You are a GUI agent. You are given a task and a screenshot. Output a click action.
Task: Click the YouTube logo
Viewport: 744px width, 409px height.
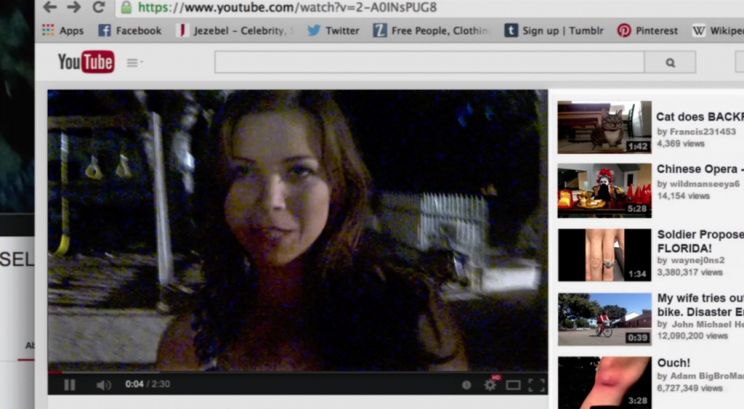pos(86,62)
